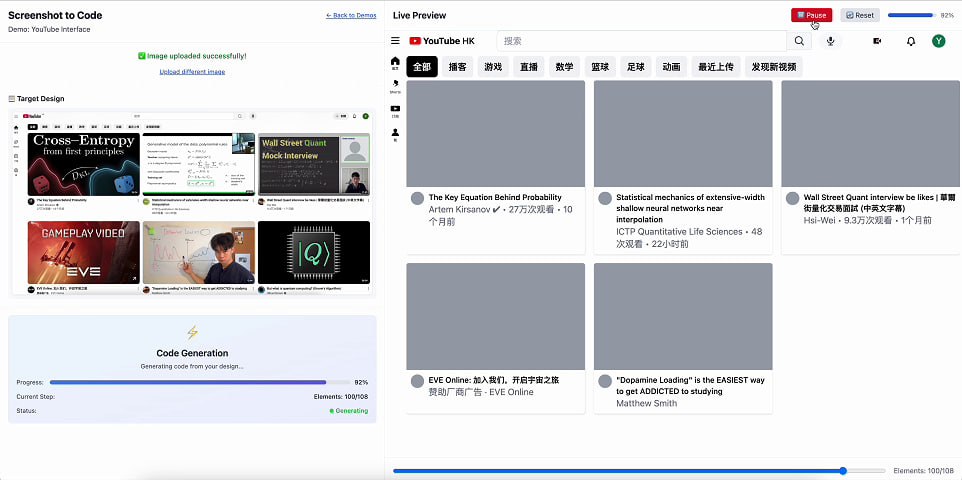This screenshot has height=480, width=962.
Task: Open the hamburger menu in the preview
Action: pos(395,41)
